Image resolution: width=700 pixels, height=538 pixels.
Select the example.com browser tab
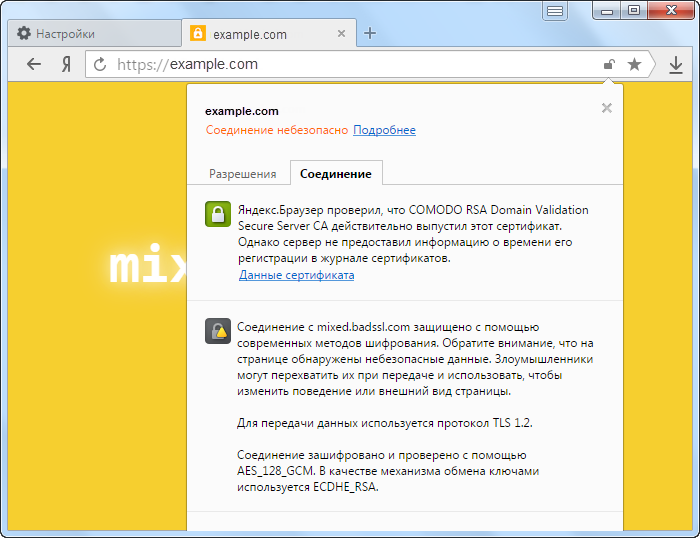[x=269, y=33]
